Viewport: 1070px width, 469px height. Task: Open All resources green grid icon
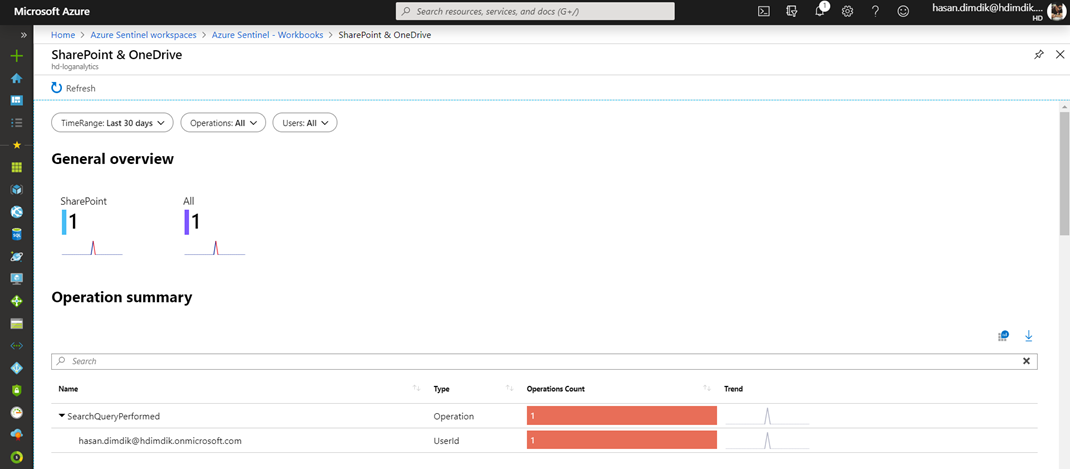[x=17, y=167]
